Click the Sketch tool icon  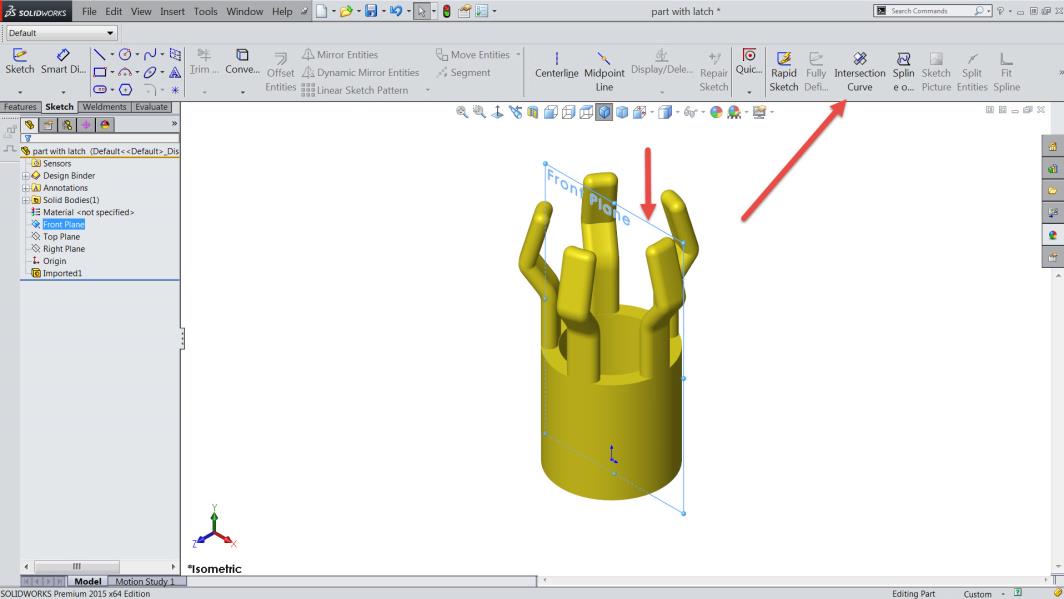pos(20,55)
